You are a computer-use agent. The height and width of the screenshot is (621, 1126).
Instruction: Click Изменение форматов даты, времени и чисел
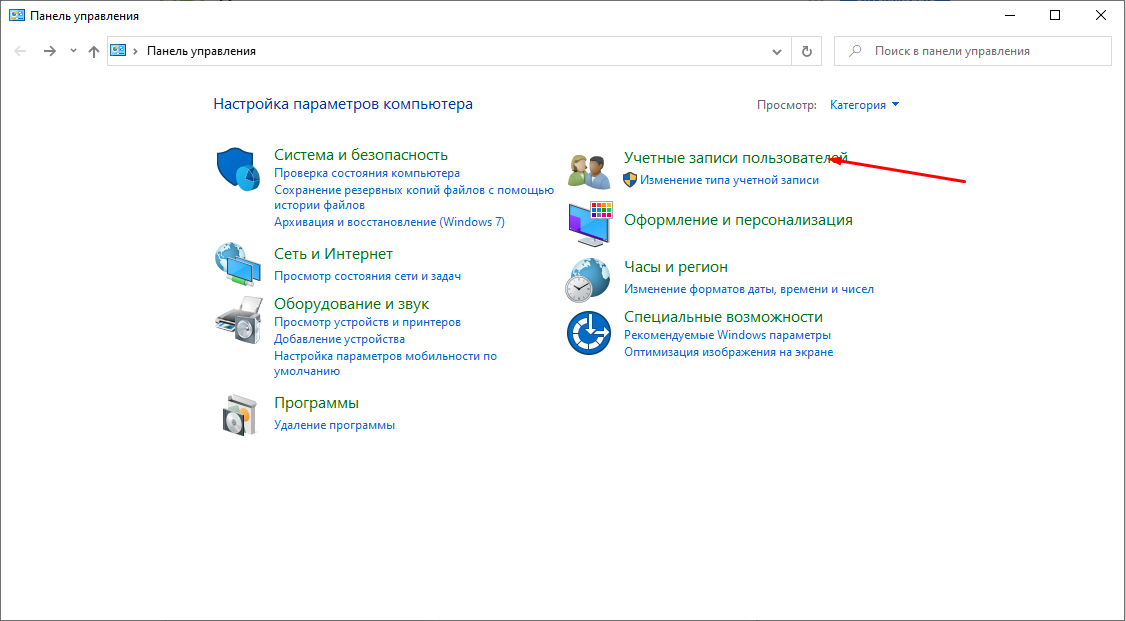pyautogui.click(x=749, y=289)
